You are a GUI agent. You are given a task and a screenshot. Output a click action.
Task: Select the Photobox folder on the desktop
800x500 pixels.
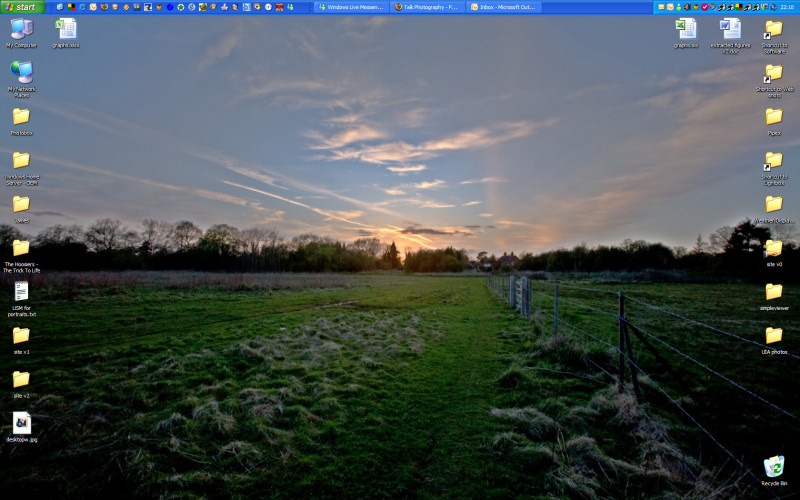tap(21, 117)
